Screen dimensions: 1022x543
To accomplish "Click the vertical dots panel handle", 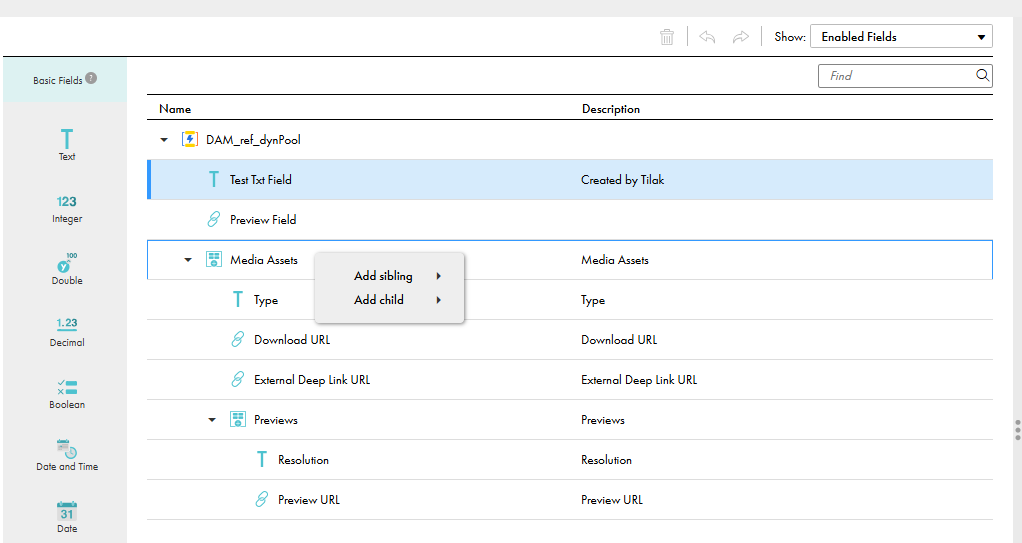I will tap(1017, 430).
